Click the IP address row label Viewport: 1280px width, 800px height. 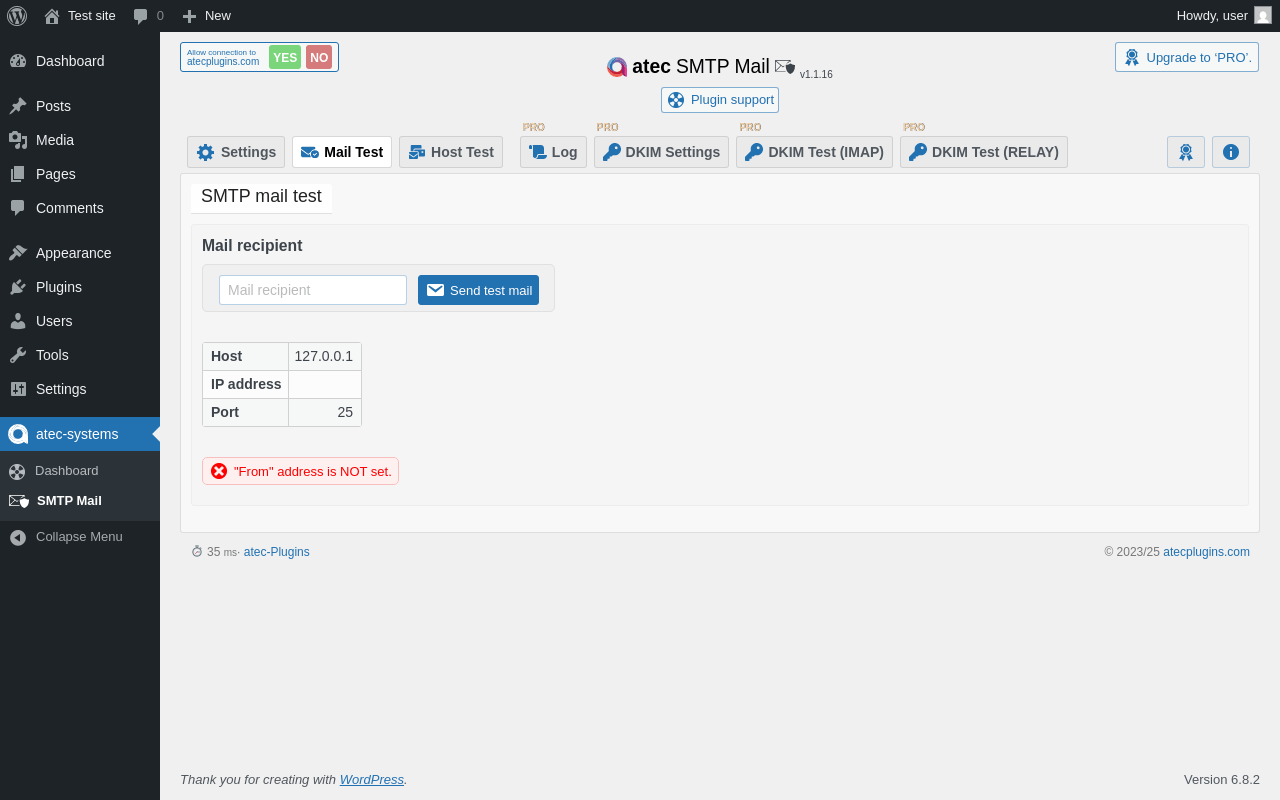click(246, 384)
